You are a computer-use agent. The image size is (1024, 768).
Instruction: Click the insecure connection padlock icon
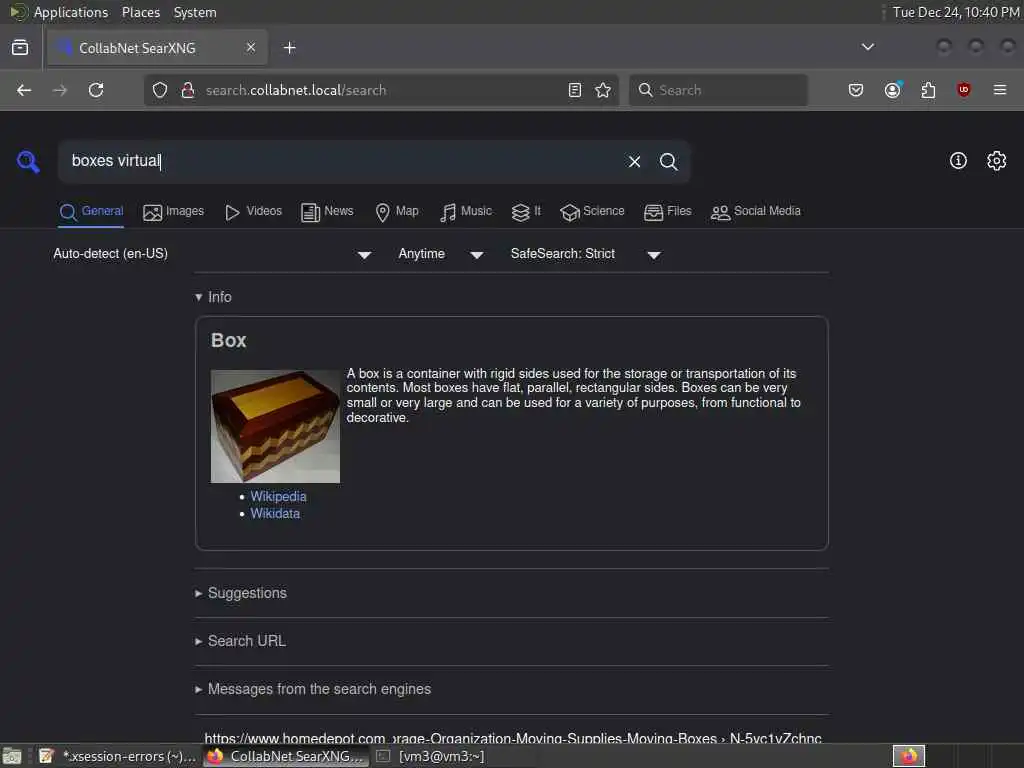coord(187,90)
